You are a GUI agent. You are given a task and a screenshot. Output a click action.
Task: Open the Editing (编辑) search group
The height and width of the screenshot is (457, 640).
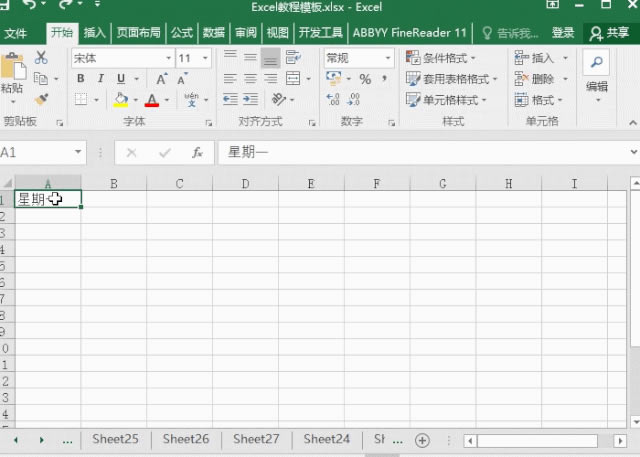(x=597, y=76)
